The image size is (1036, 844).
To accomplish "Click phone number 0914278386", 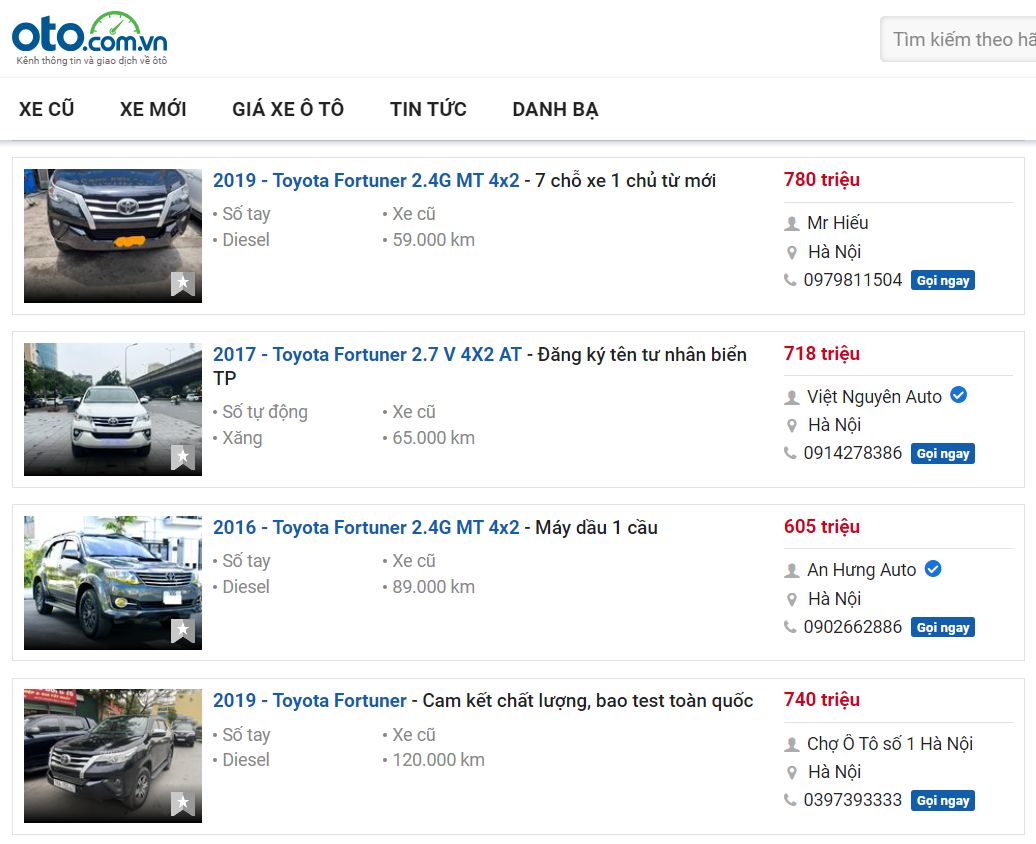I will point(853,453).
